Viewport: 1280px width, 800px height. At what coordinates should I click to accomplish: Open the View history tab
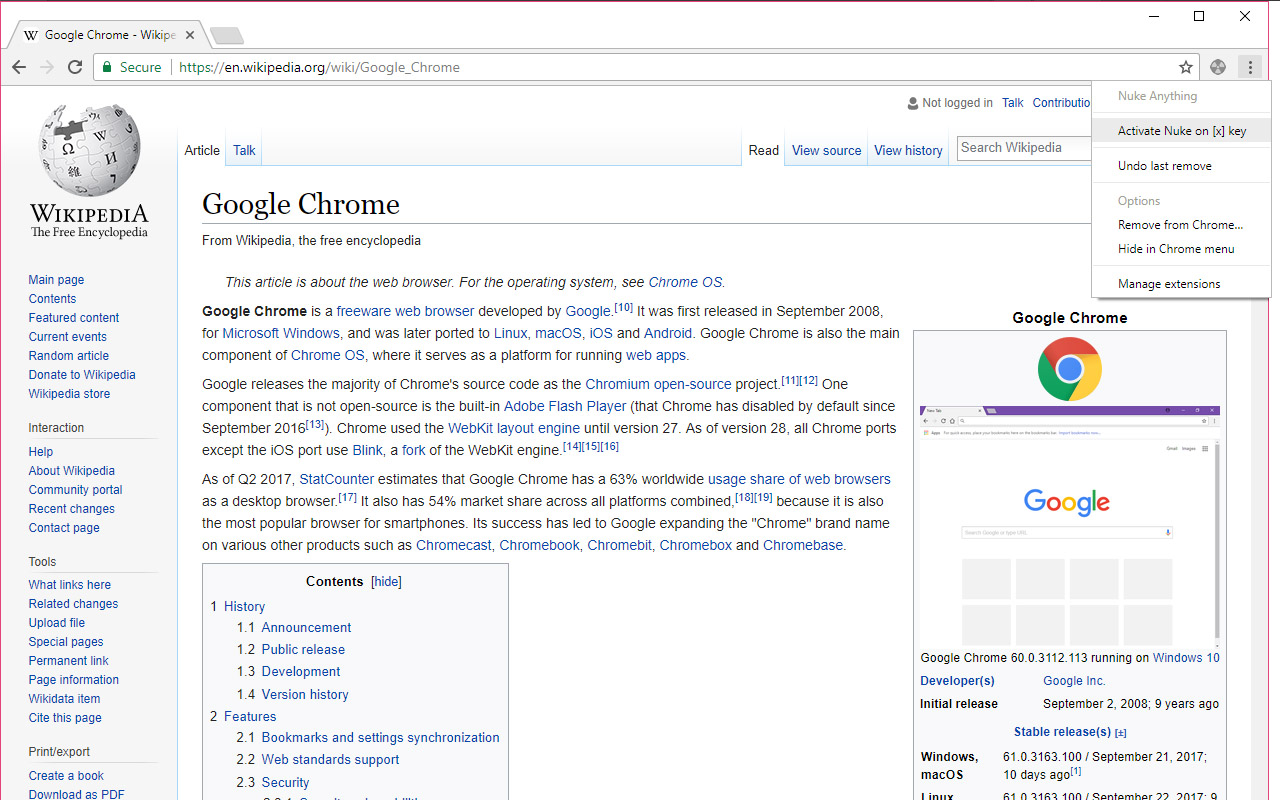[x=908, y=150]
